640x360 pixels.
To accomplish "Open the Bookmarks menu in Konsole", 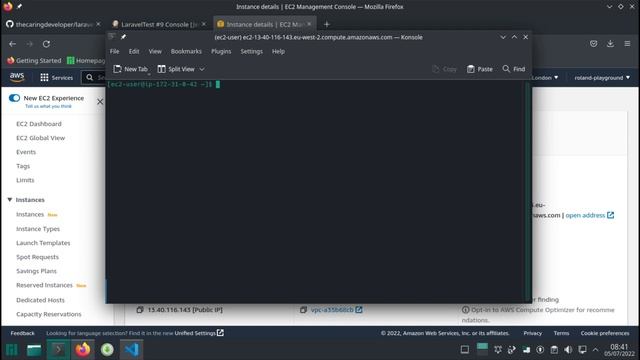I will point(186,51).
